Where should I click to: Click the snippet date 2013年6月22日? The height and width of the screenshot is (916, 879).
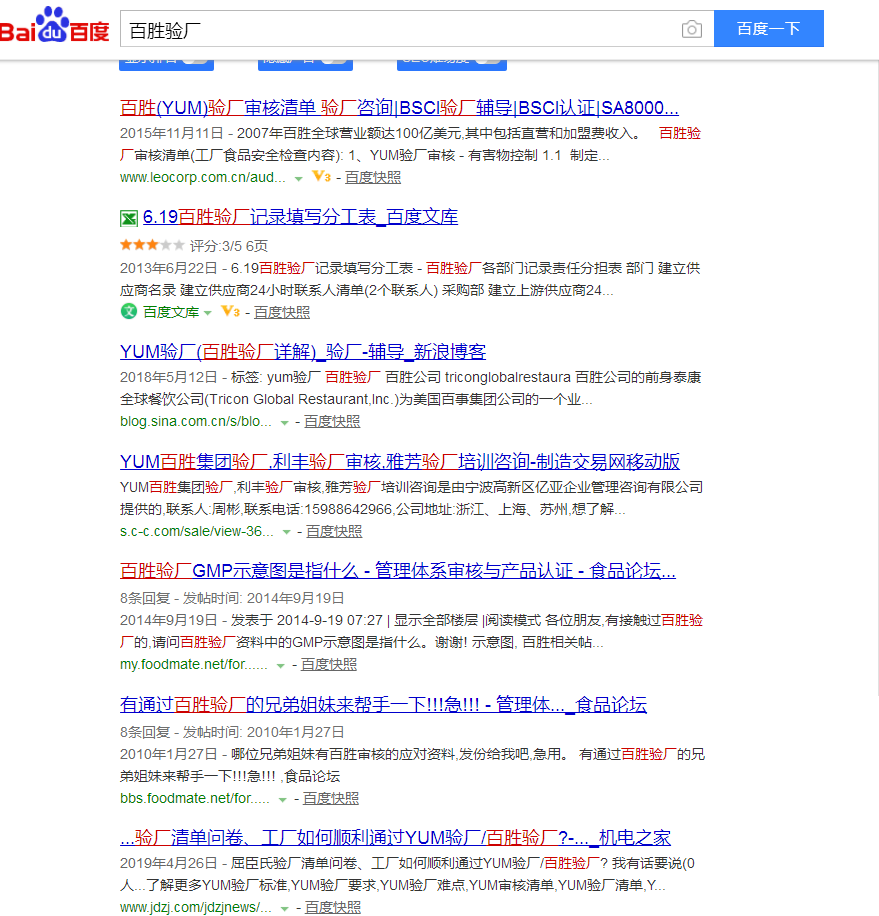pyautogui.click(x=168, y=268)
